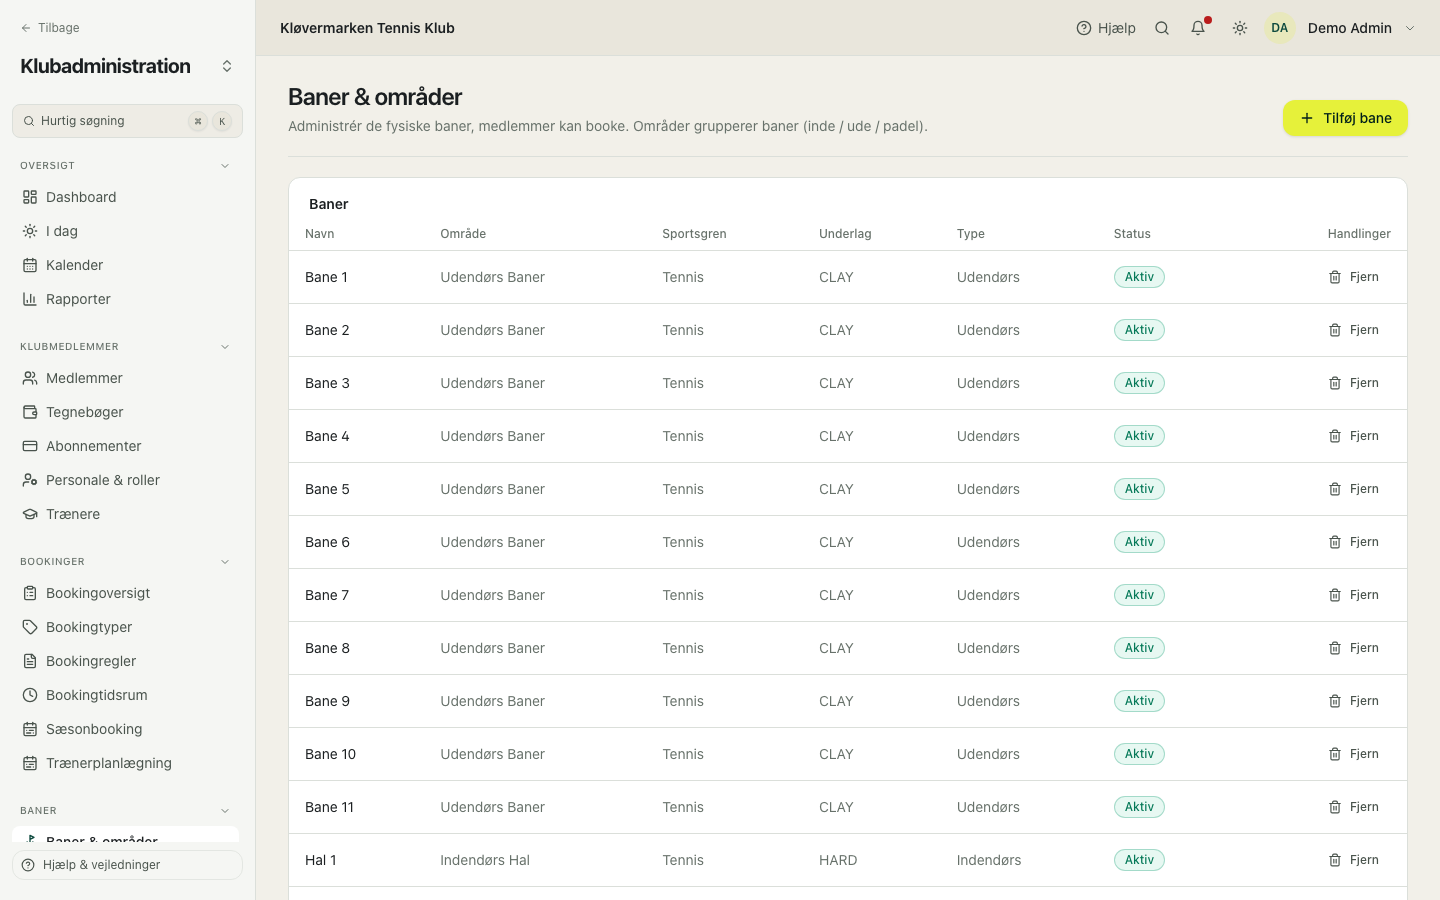Click Fjern for Bane 5
This screenshot has width=1440, height=900.
point(1354,489)
